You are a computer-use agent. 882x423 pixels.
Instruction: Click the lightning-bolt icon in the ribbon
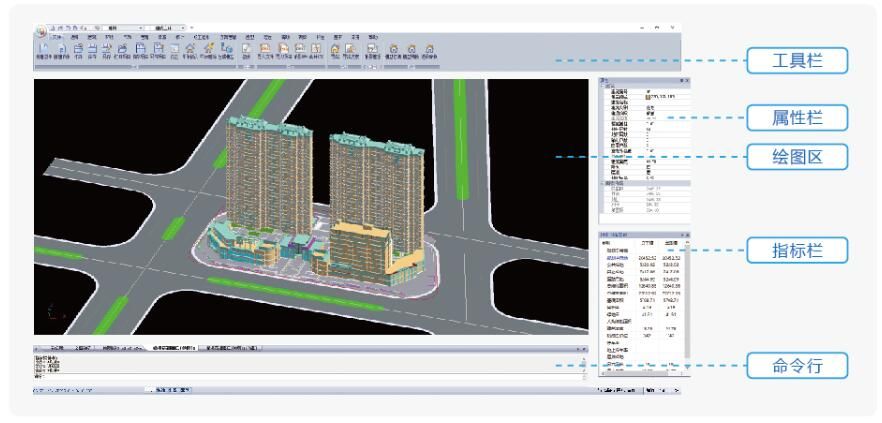[211, 47]
